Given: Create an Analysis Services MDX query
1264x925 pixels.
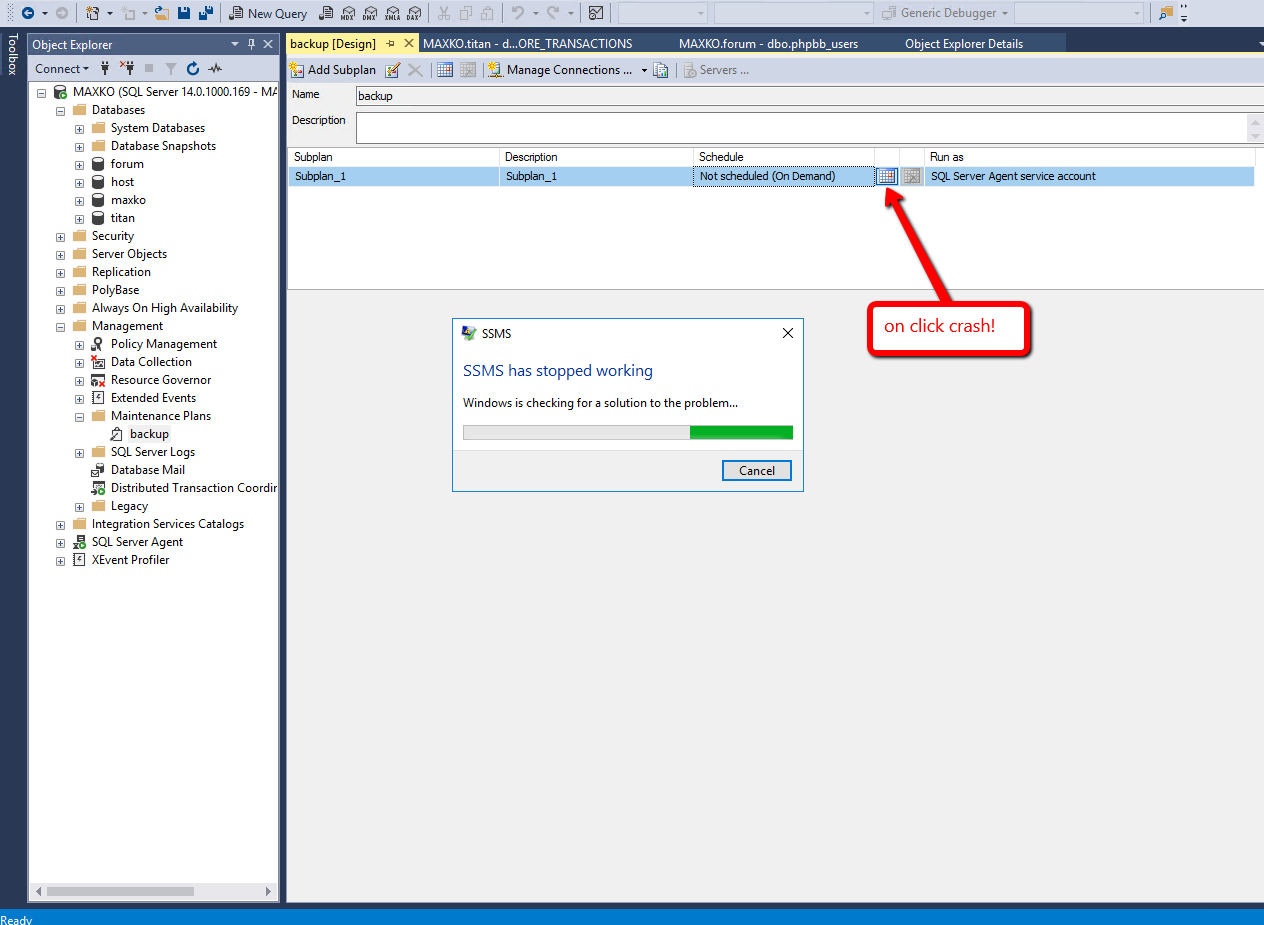Looking at the screenshot, I should point(348,13).
